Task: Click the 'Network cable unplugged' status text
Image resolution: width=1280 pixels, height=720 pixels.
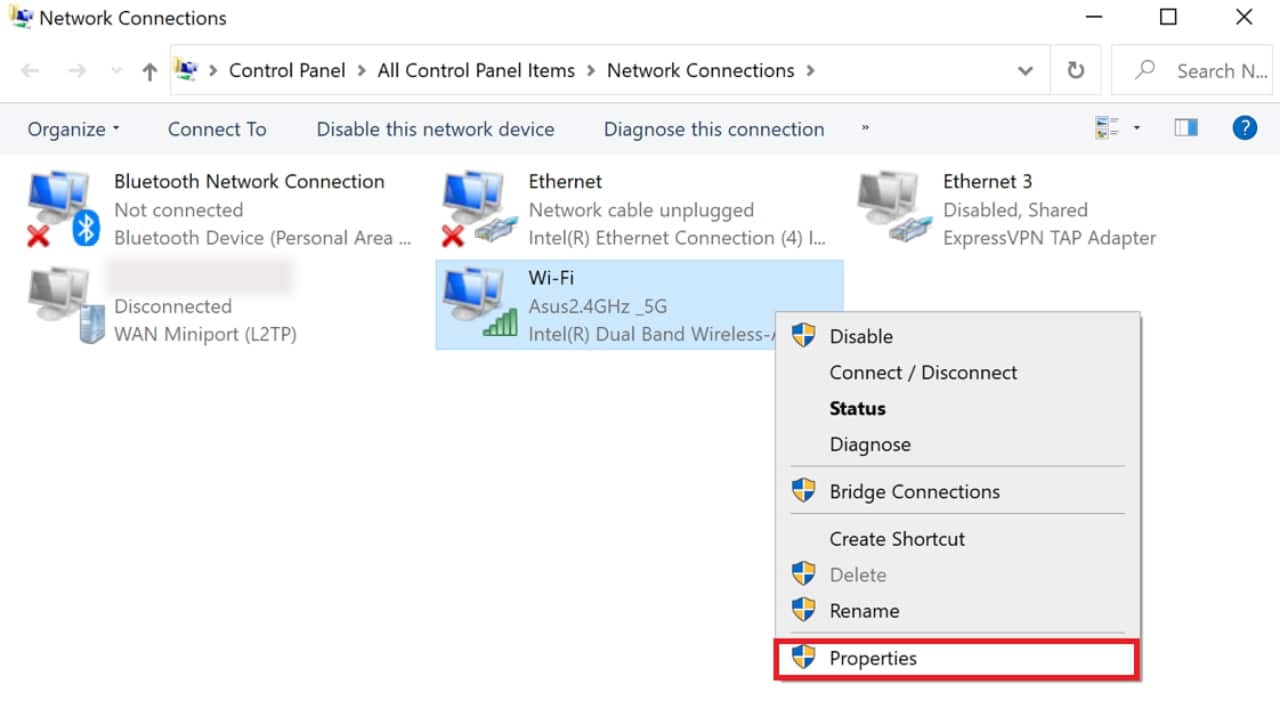Action: pos(641,210)
